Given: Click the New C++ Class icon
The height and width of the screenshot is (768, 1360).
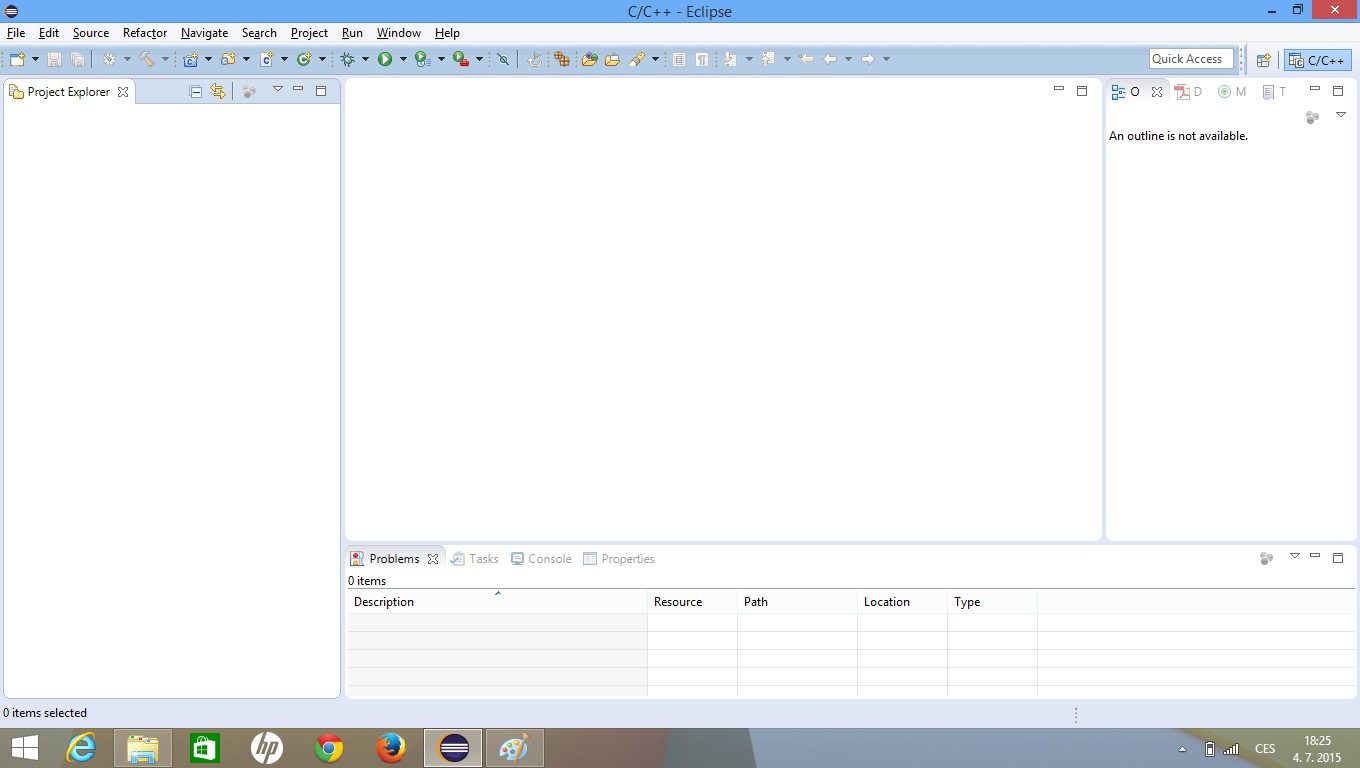Looking at the screenshot, I should click(304, 60).
